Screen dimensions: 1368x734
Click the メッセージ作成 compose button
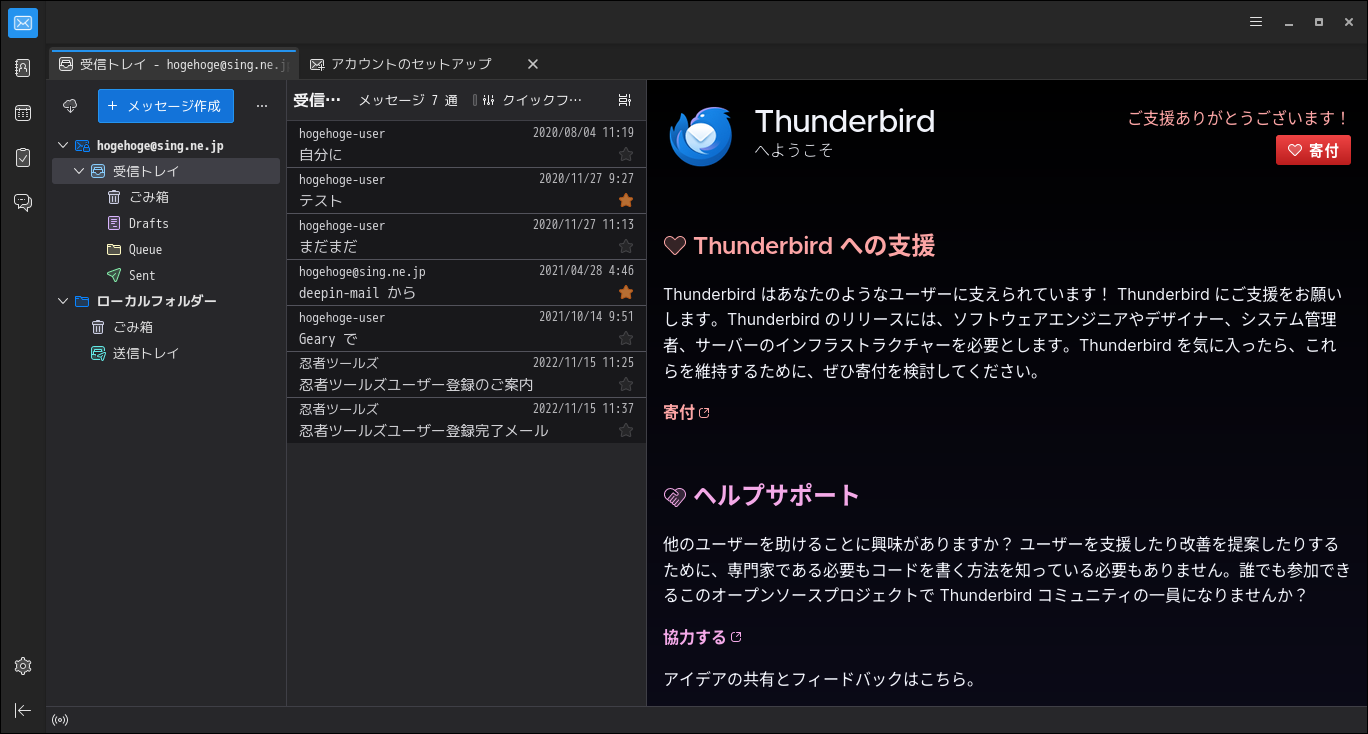(x=166, y=105)
